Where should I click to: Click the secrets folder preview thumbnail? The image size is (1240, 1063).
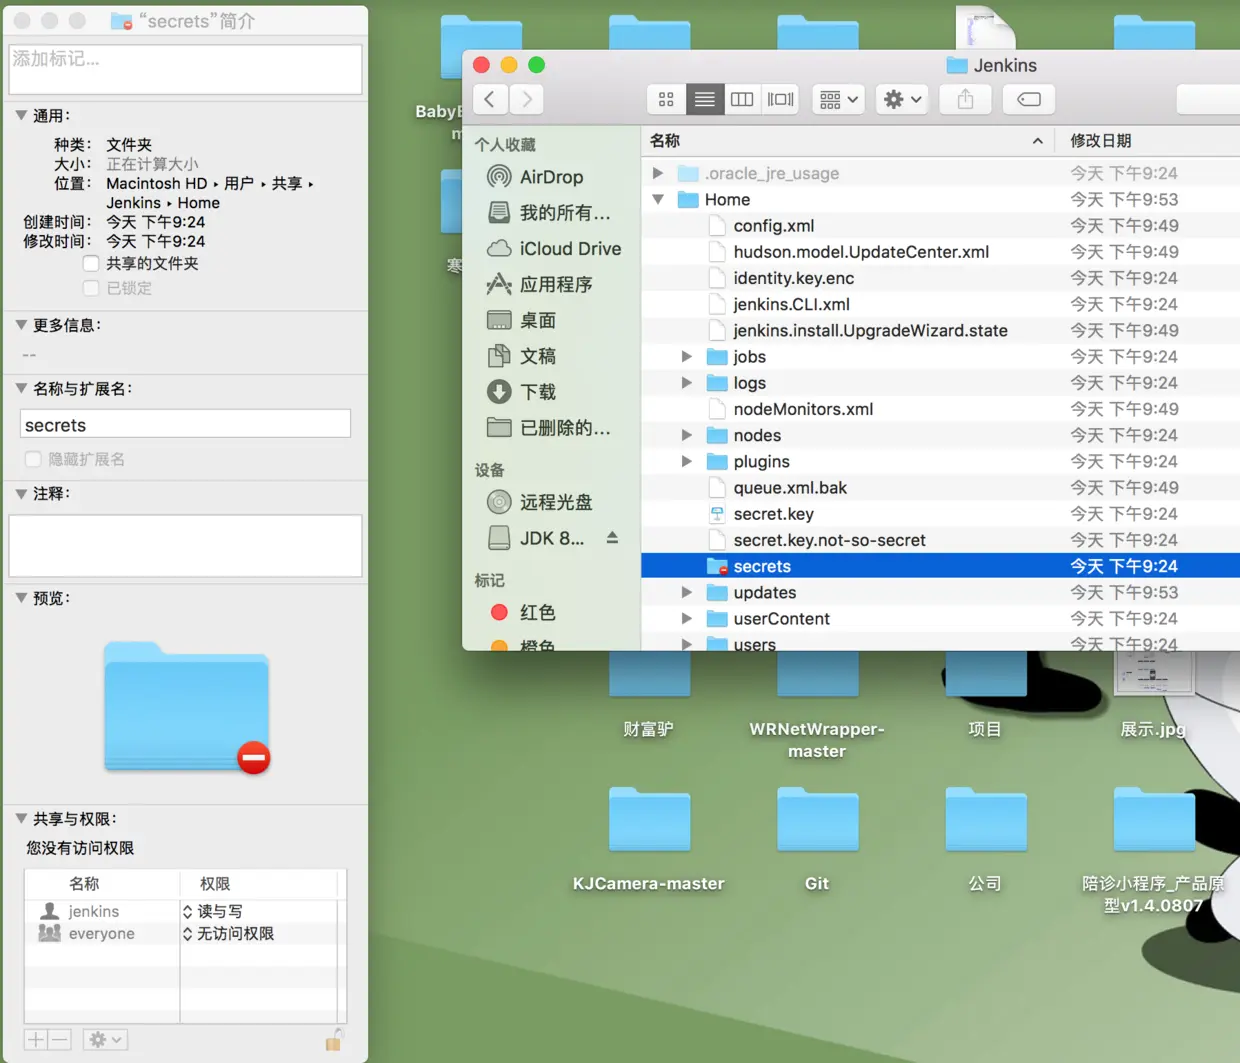[187, 707]
